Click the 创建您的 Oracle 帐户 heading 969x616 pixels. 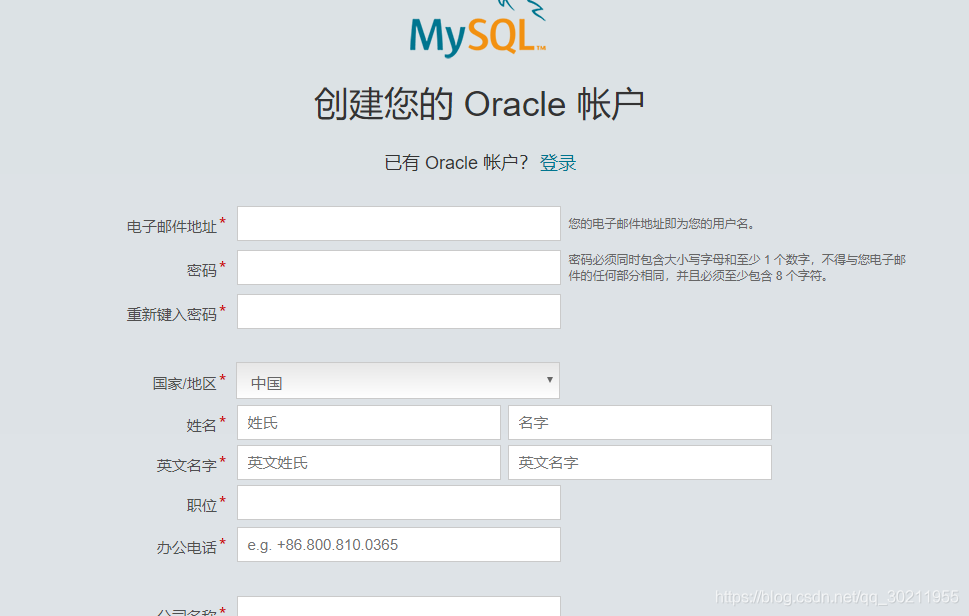click(x=479, y=103)
